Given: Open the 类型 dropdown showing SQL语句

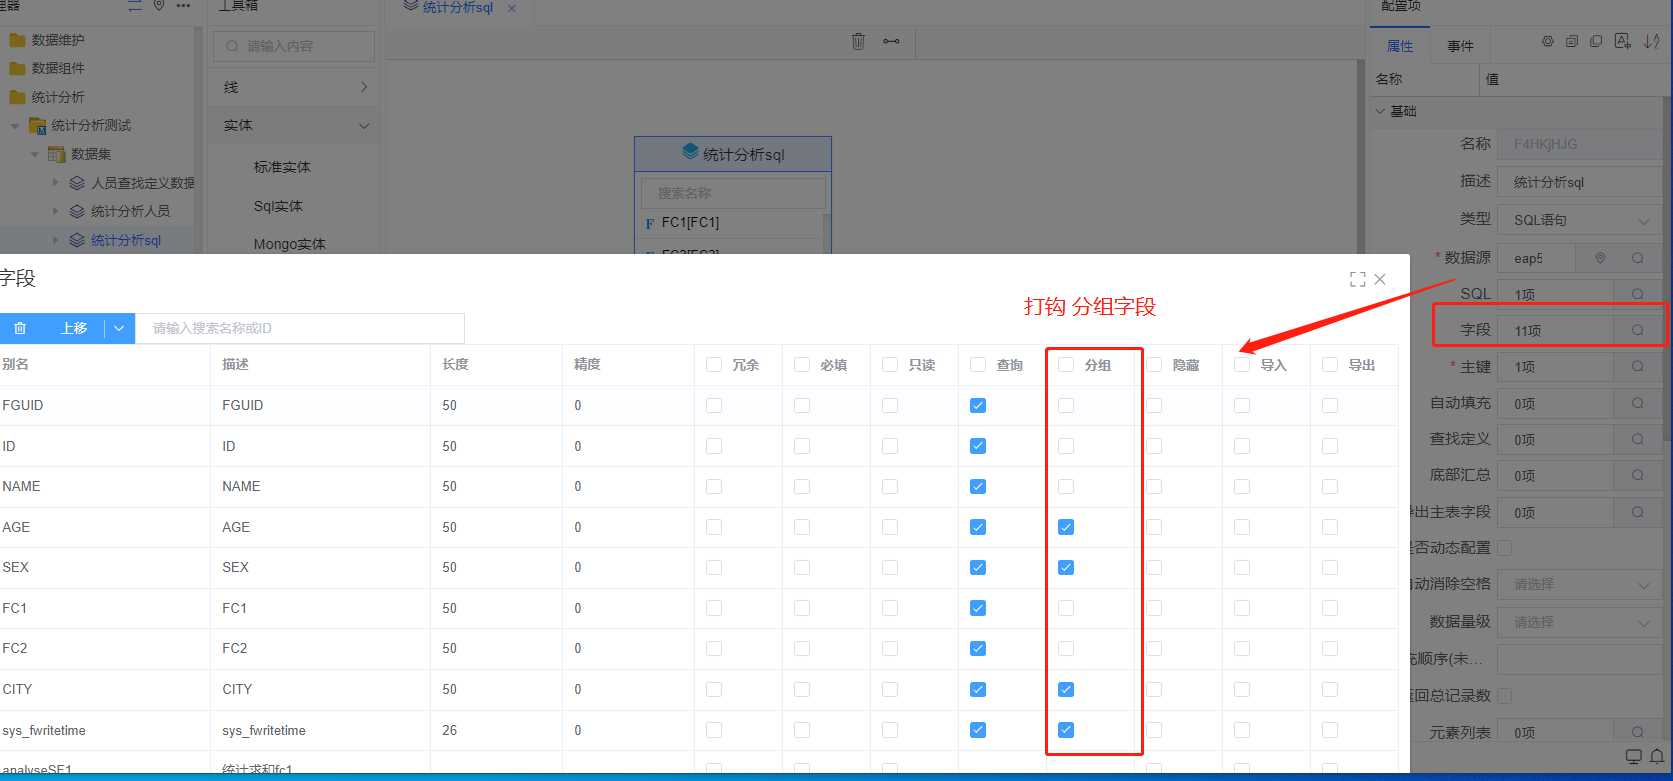Looking at the screenshot, I should point(1580,220).
